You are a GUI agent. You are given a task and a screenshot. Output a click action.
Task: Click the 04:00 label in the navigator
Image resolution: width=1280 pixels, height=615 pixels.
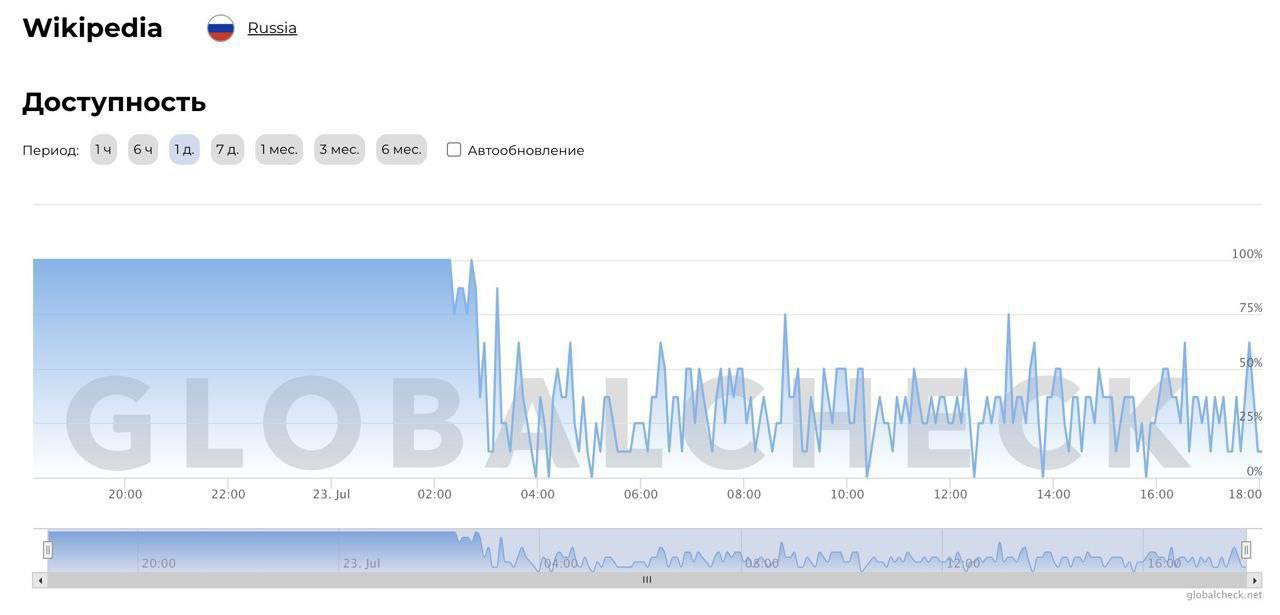tap(561, 563)
